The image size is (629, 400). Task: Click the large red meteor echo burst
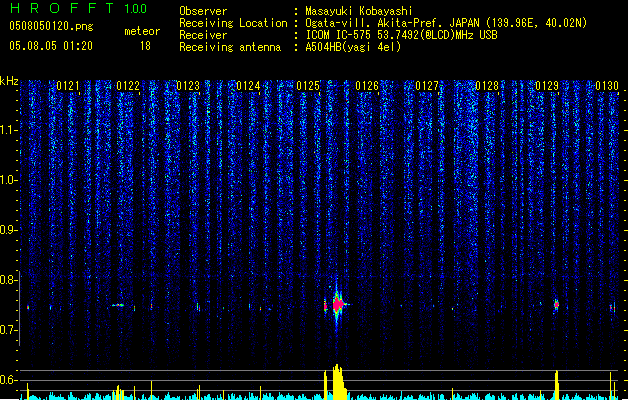[338, 305]
